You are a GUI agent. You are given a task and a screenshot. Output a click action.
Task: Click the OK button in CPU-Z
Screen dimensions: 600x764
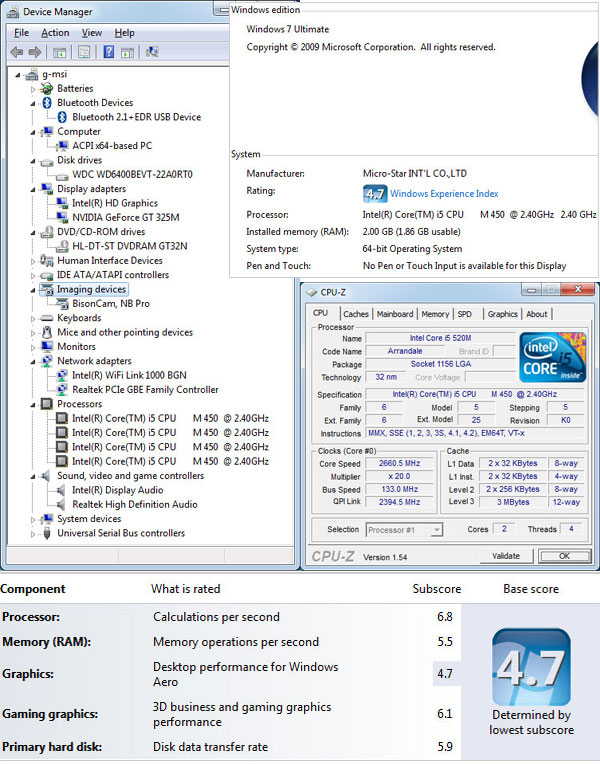tap(564, 556)
